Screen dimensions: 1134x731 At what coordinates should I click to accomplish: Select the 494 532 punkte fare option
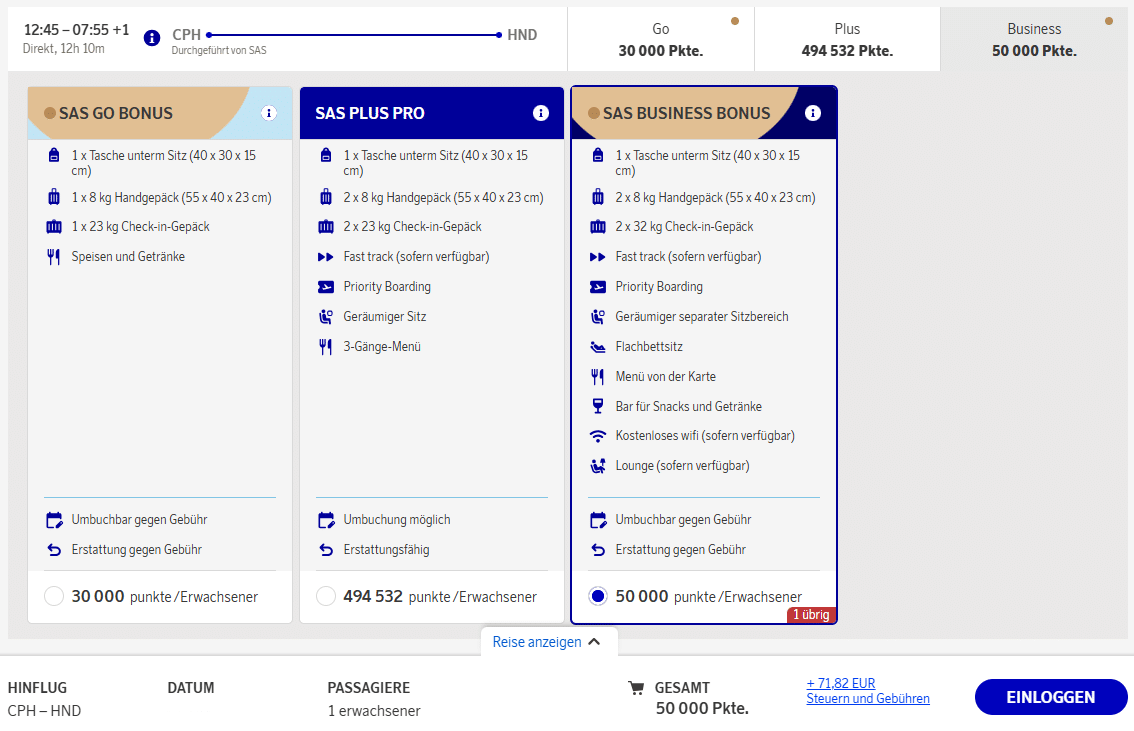tap(326, 595)
